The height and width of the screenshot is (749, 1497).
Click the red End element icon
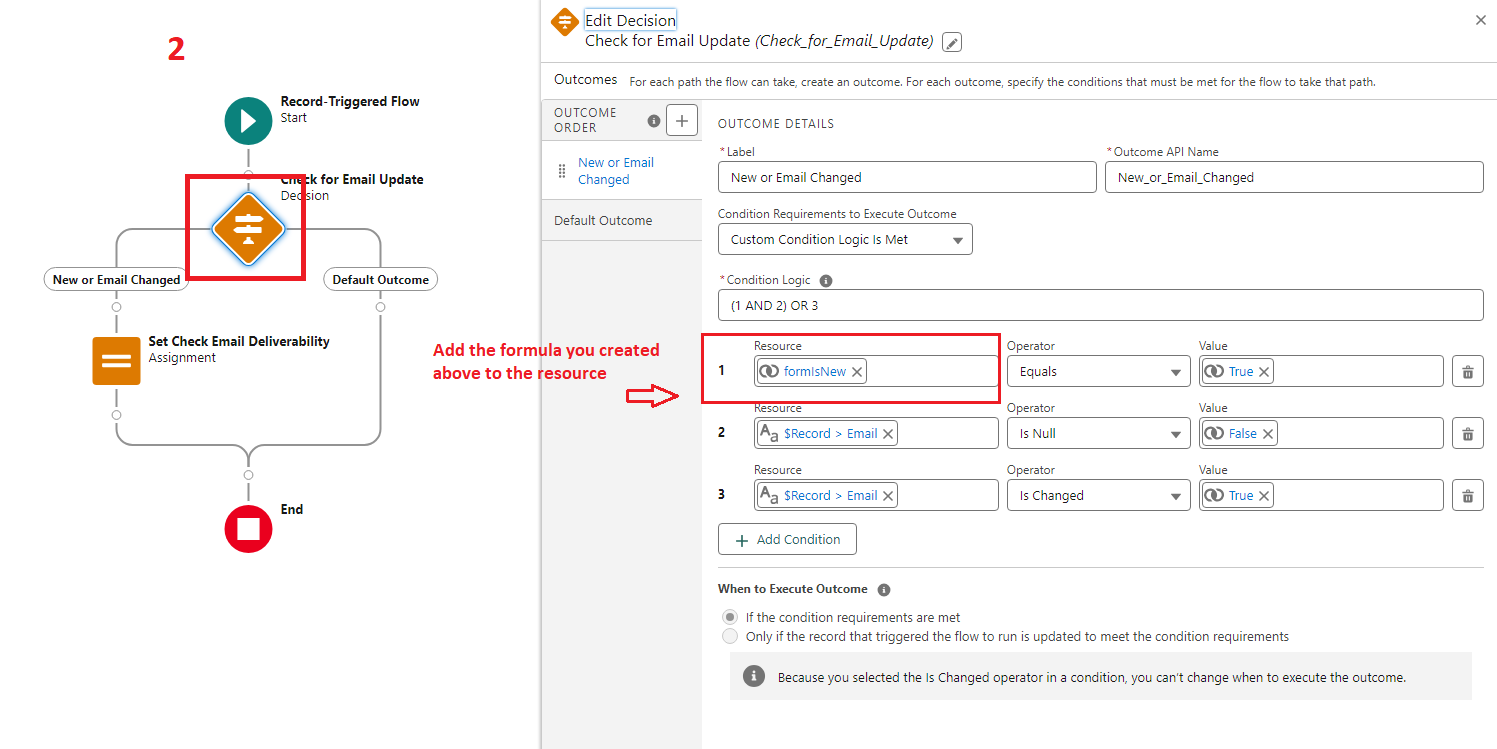[x=248, y=529]
